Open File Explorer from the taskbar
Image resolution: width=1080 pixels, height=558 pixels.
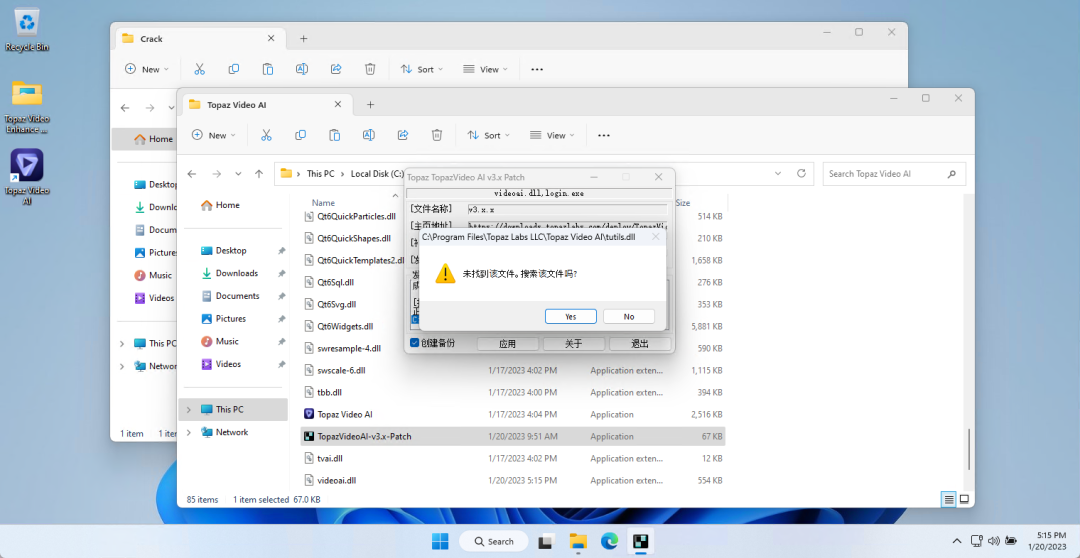point(578,541)
